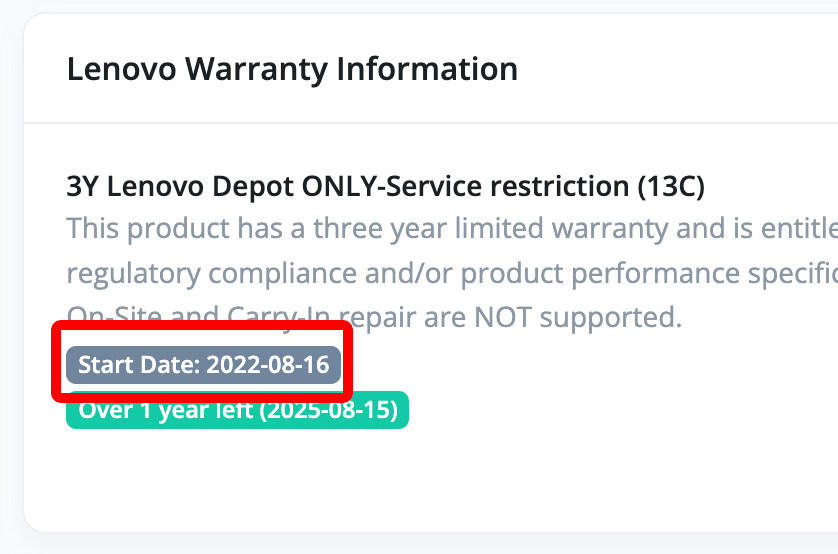Click the Start Date 2022-08-16 badge
Screen dimensions: 838x554
click(204, 365)
